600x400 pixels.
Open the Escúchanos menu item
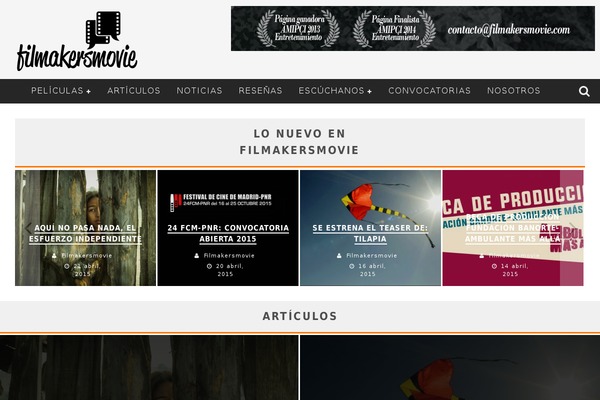[x=331, y=91]
